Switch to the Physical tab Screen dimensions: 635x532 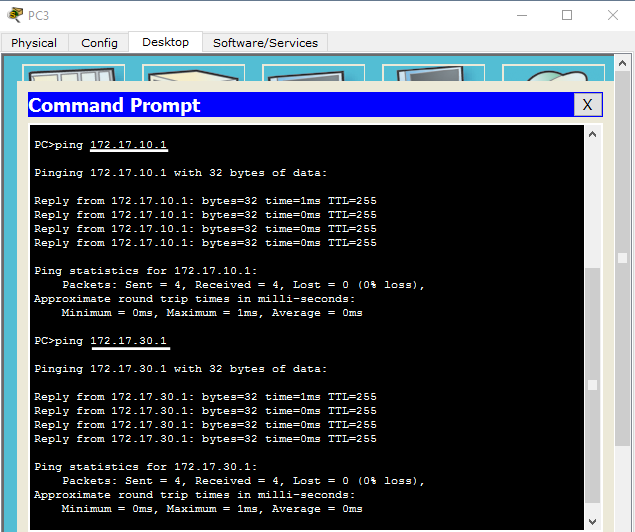pyautogui.click(x=34, y=43)
